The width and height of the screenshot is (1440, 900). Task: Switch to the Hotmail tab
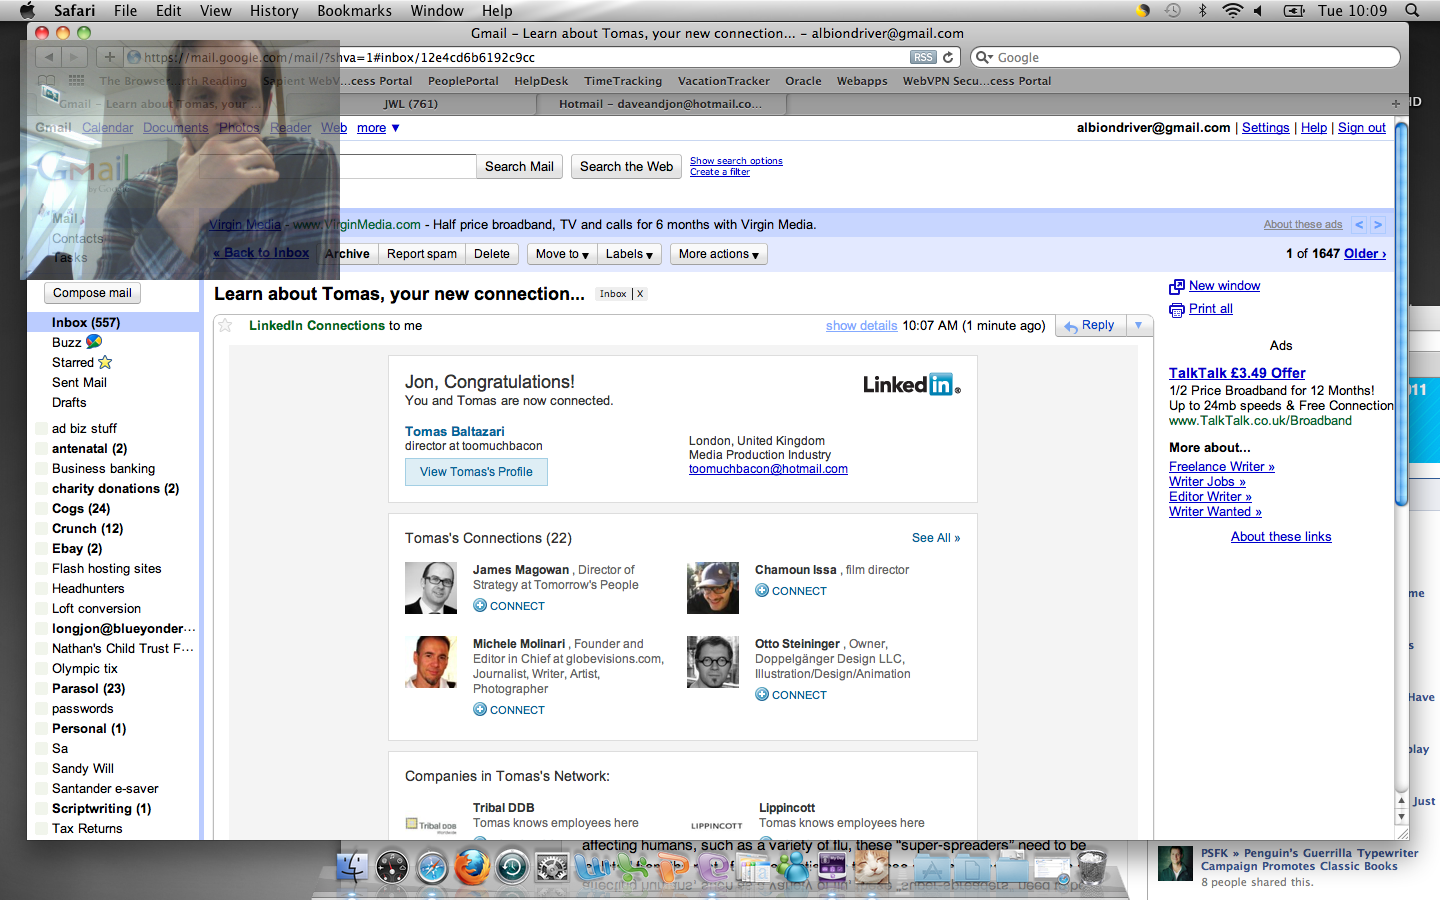pos(660,104)
